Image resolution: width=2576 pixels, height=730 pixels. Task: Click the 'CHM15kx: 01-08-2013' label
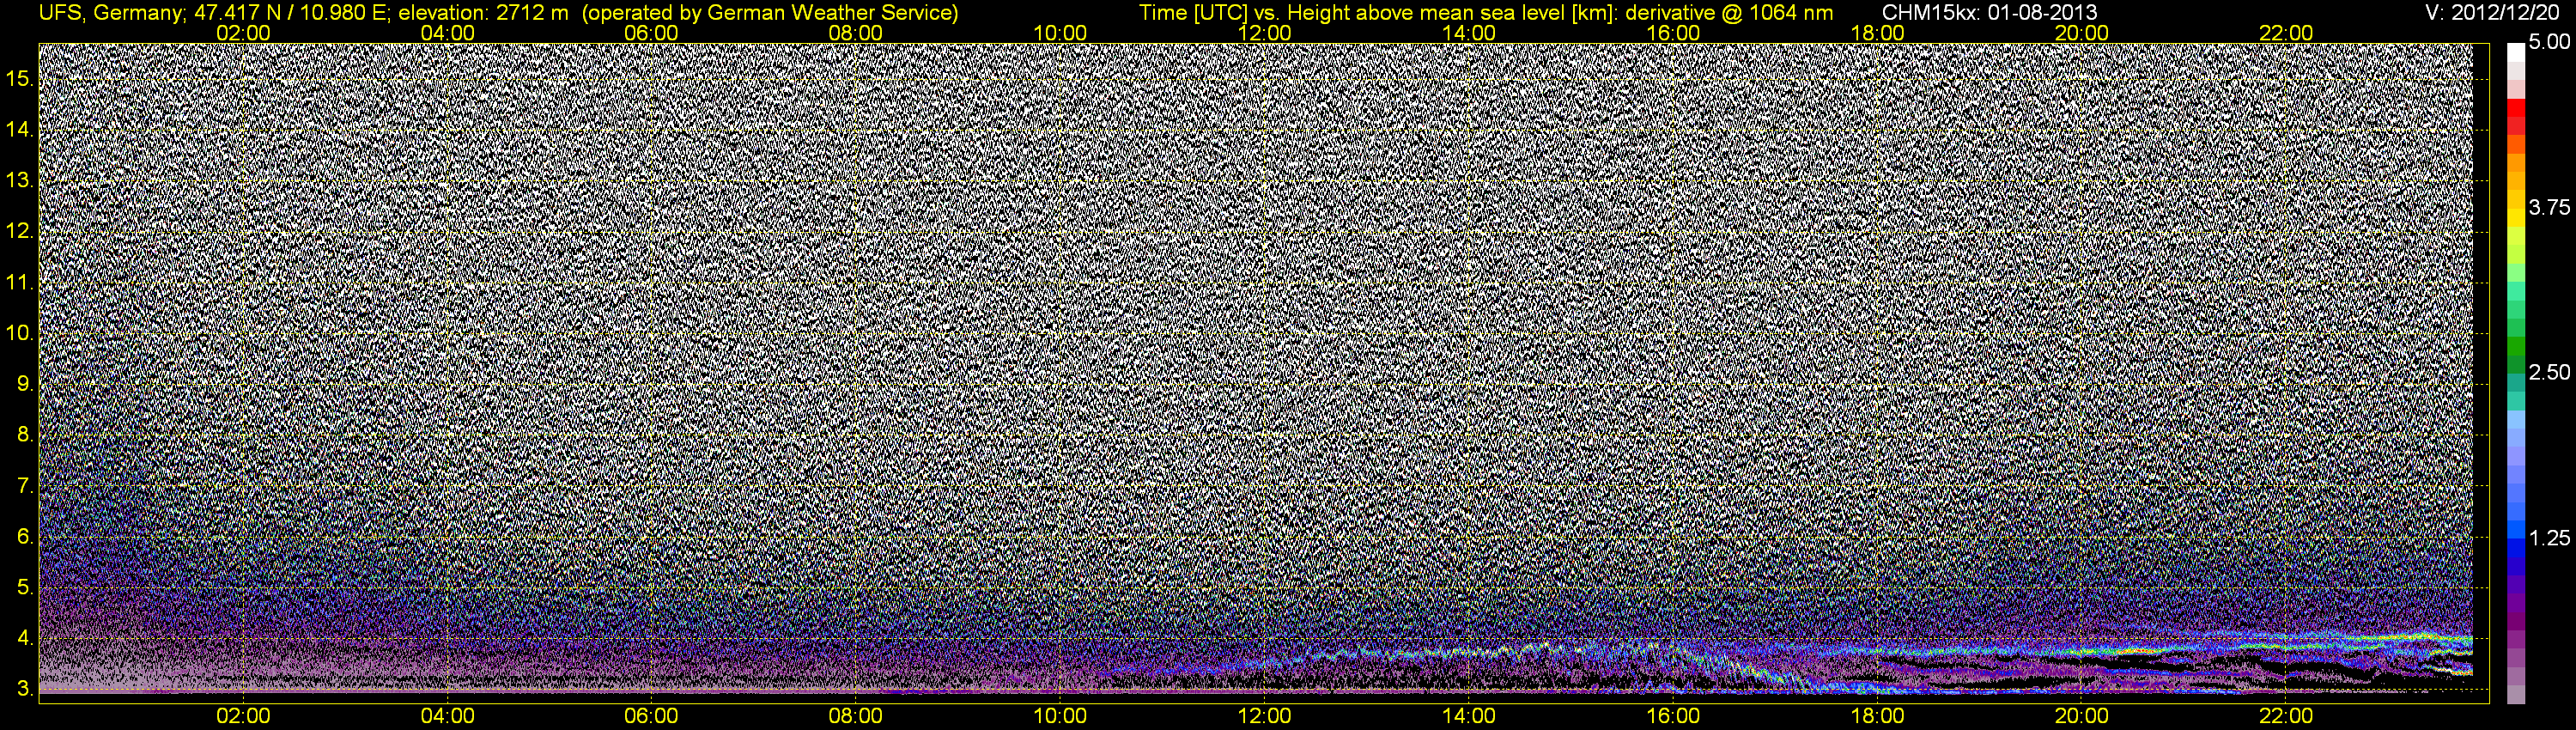tap(1989, 13)
